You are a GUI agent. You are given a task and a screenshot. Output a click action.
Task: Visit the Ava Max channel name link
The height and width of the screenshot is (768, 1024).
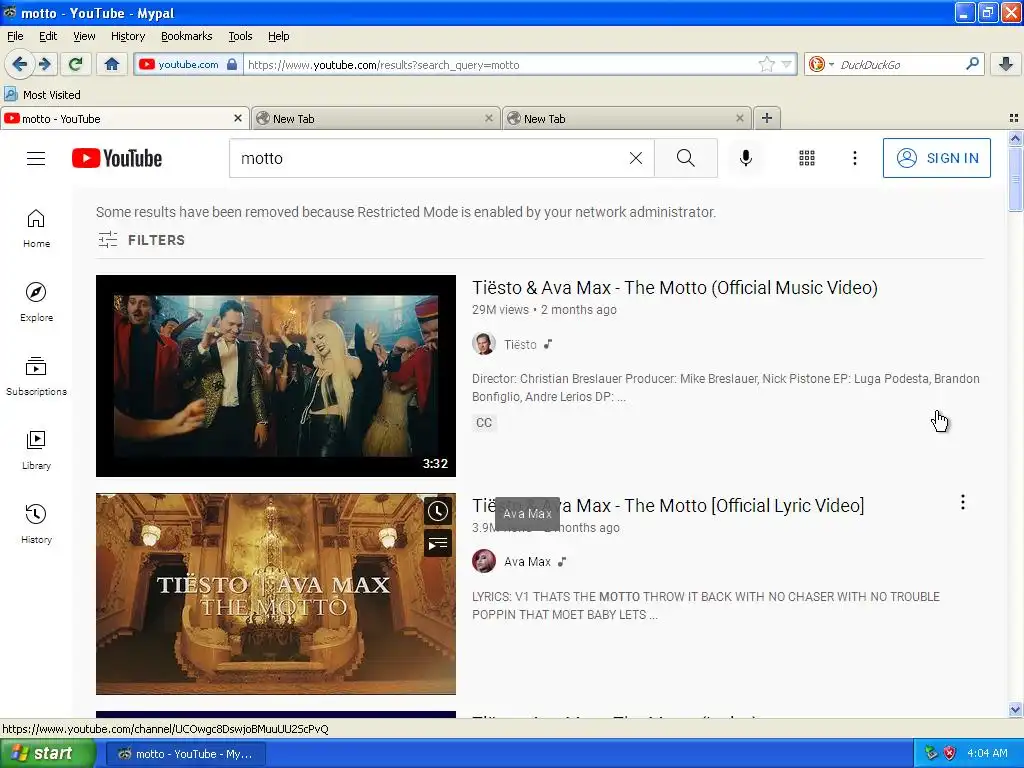click(x=527, y=562)
